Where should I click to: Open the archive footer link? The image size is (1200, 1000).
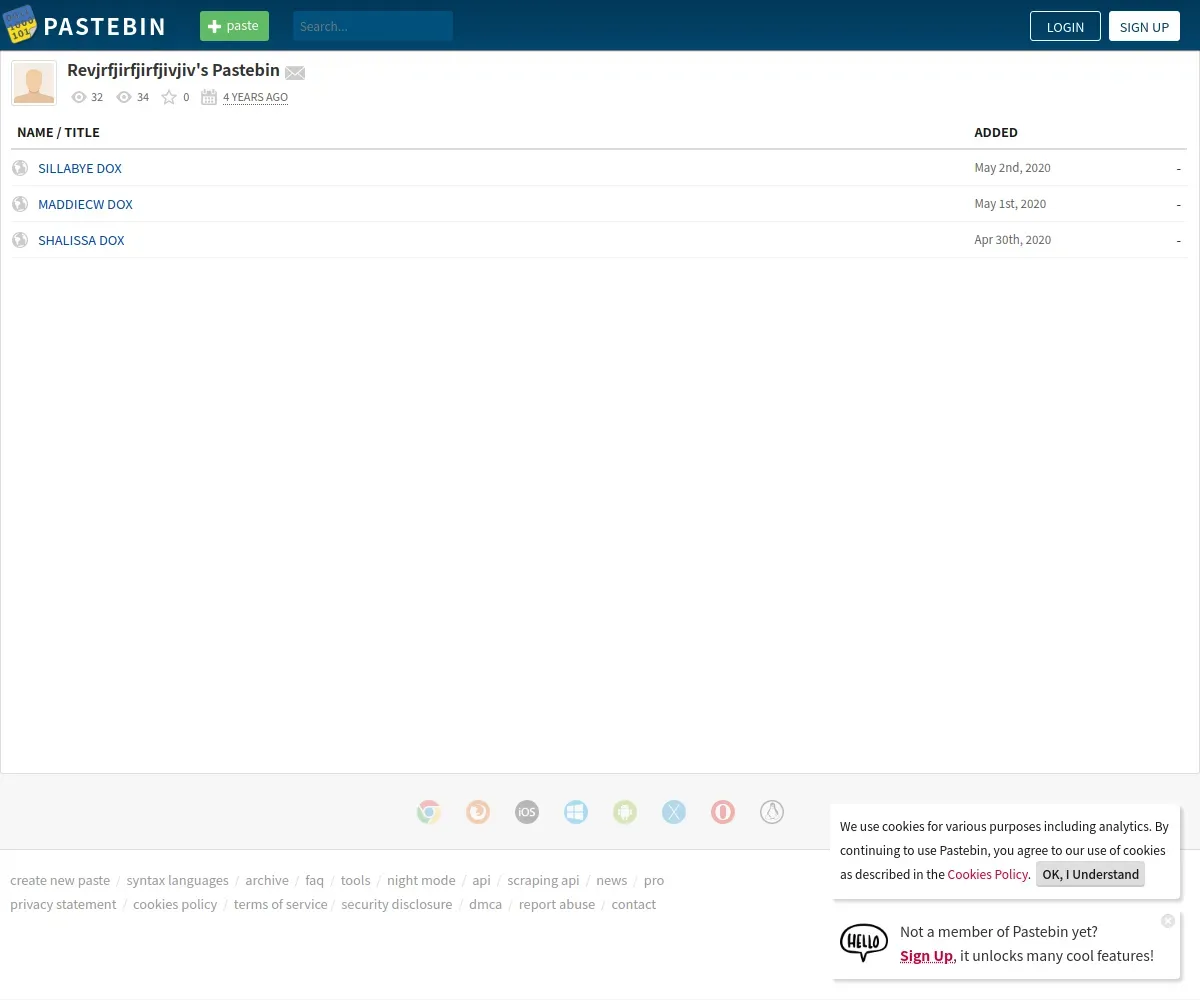tap(267, 880)
